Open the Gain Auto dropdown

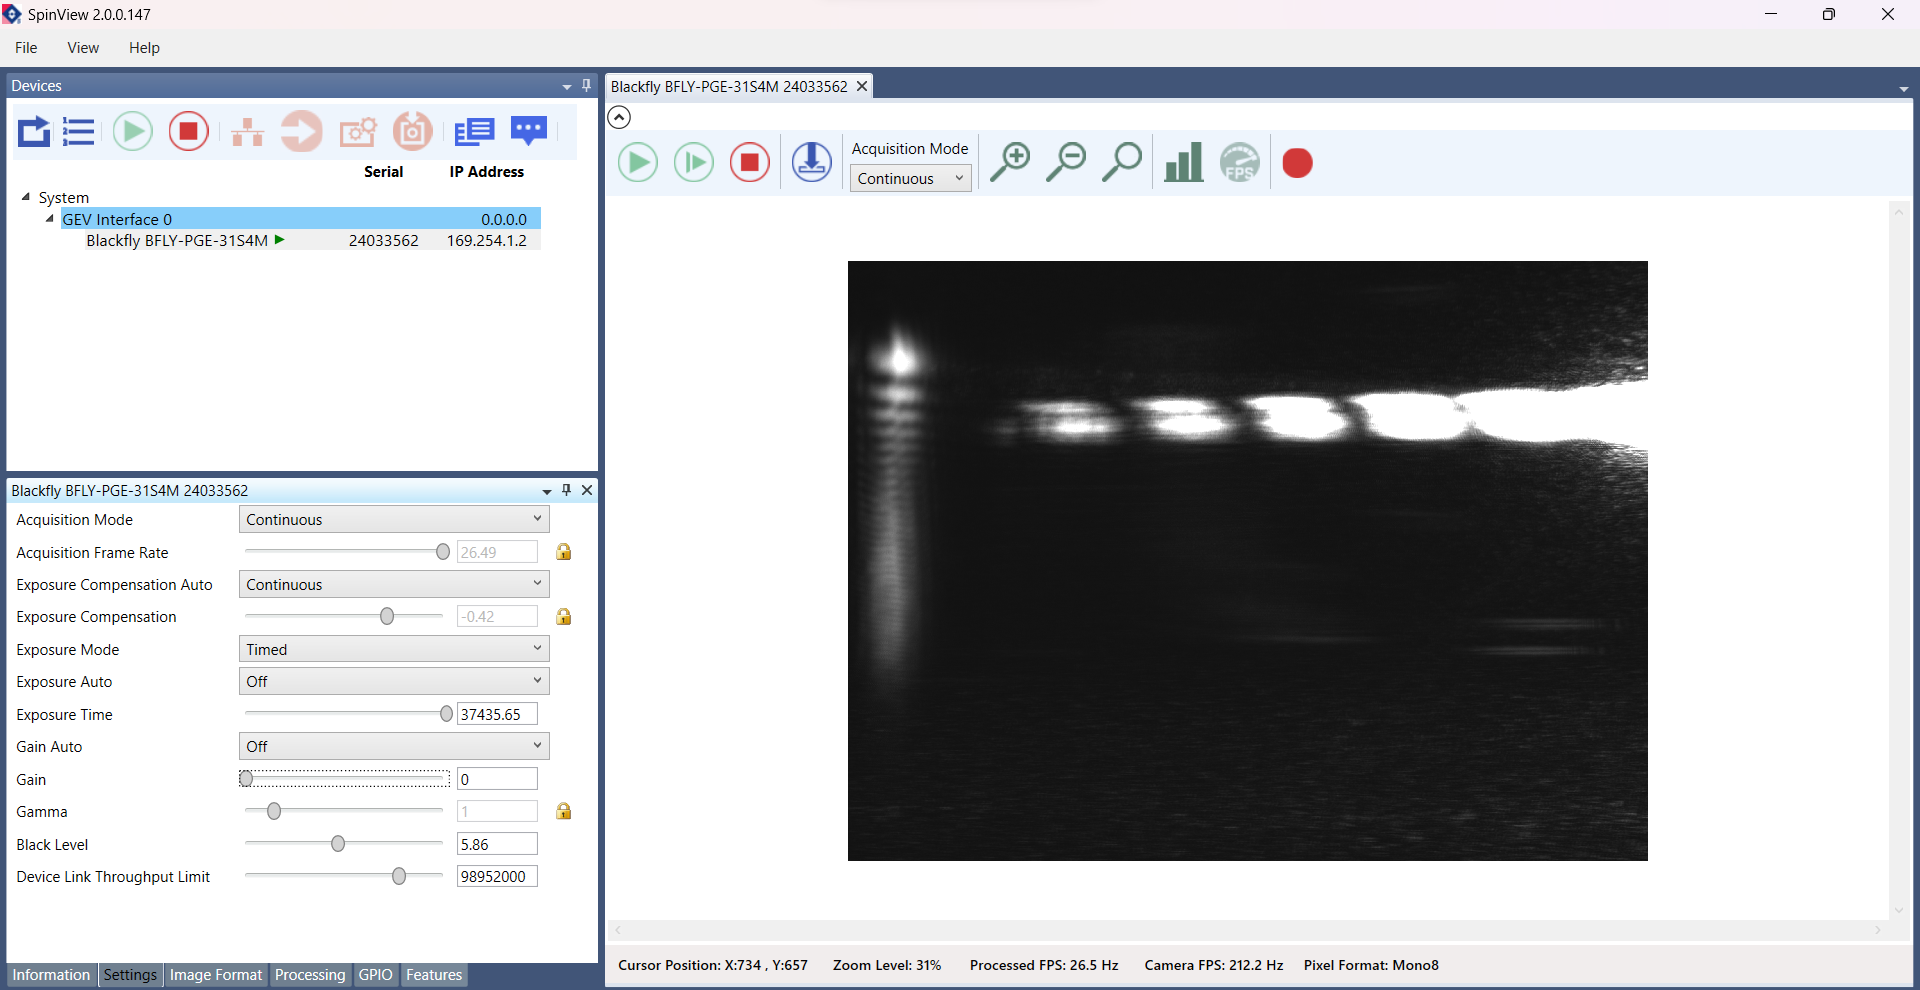click(x=394, y=747)
